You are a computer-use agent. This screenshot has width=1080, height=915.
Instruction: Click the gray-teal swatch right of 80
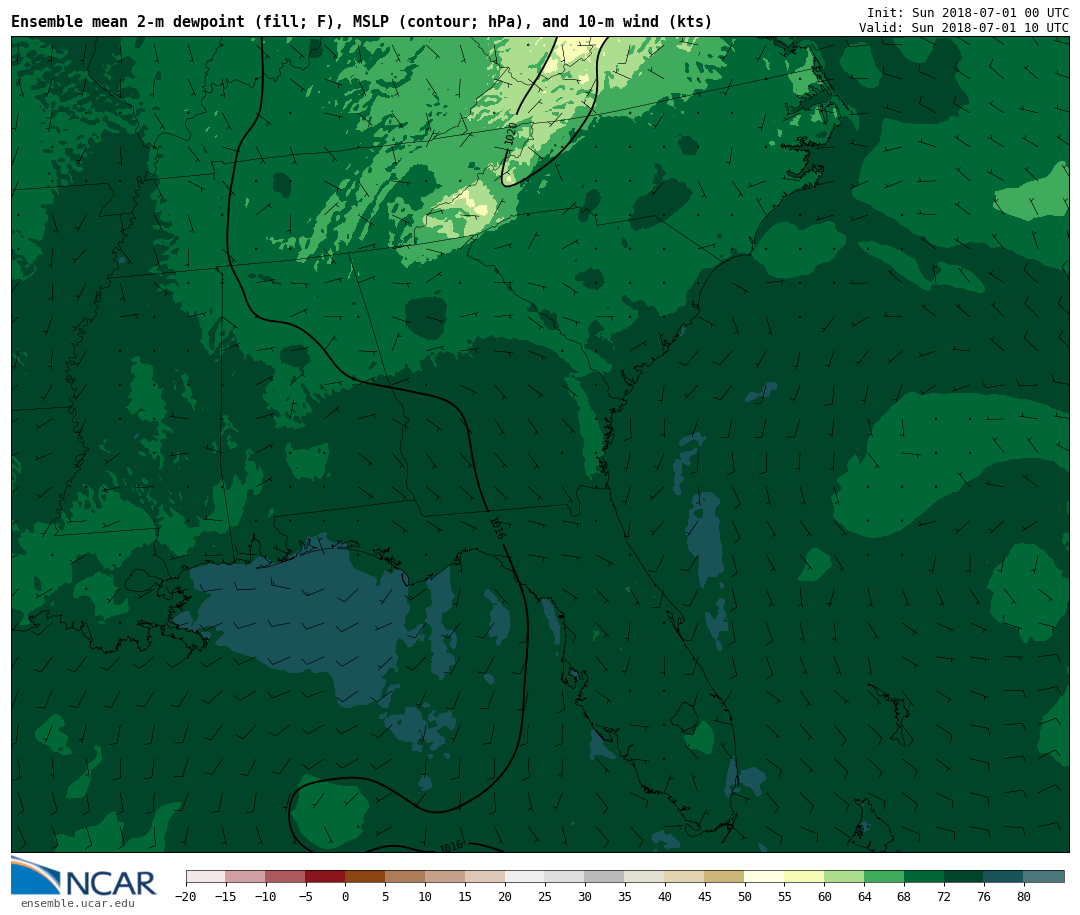[1044, 877]
